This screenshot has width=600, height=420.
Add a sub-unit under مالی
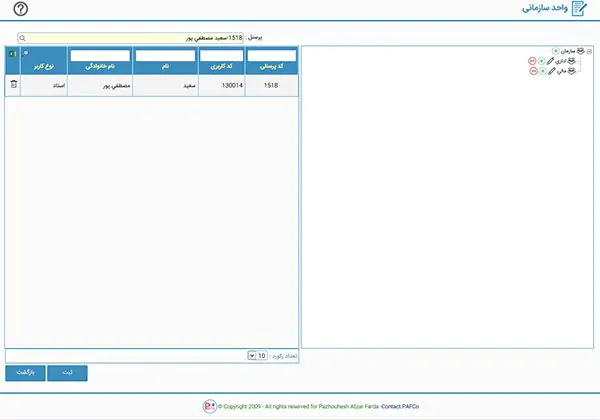[x=543, y=71]
